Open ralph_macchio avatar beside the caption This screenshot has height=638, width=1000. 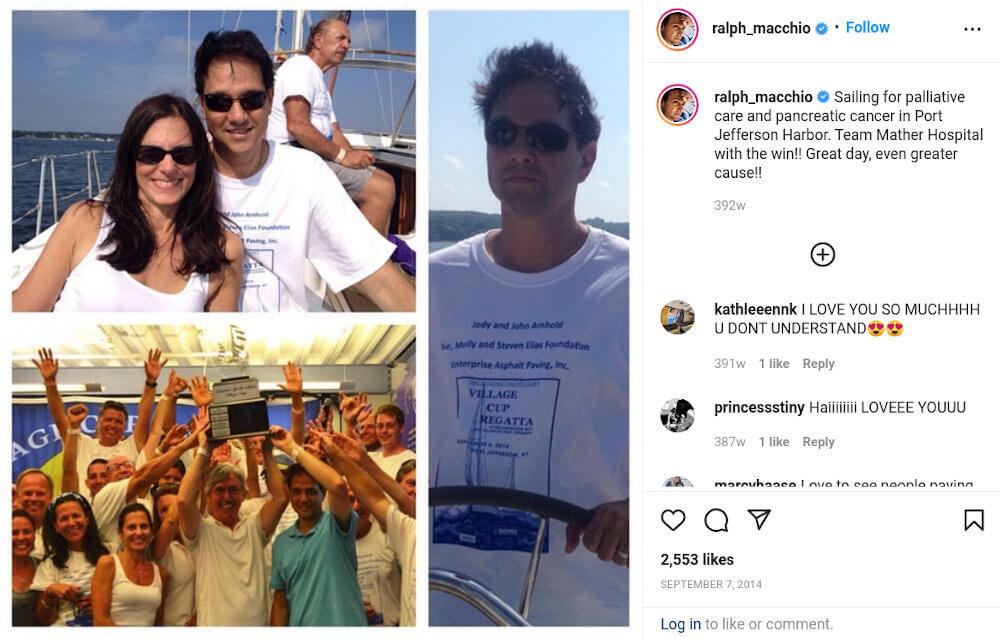(x=677, y=105)
